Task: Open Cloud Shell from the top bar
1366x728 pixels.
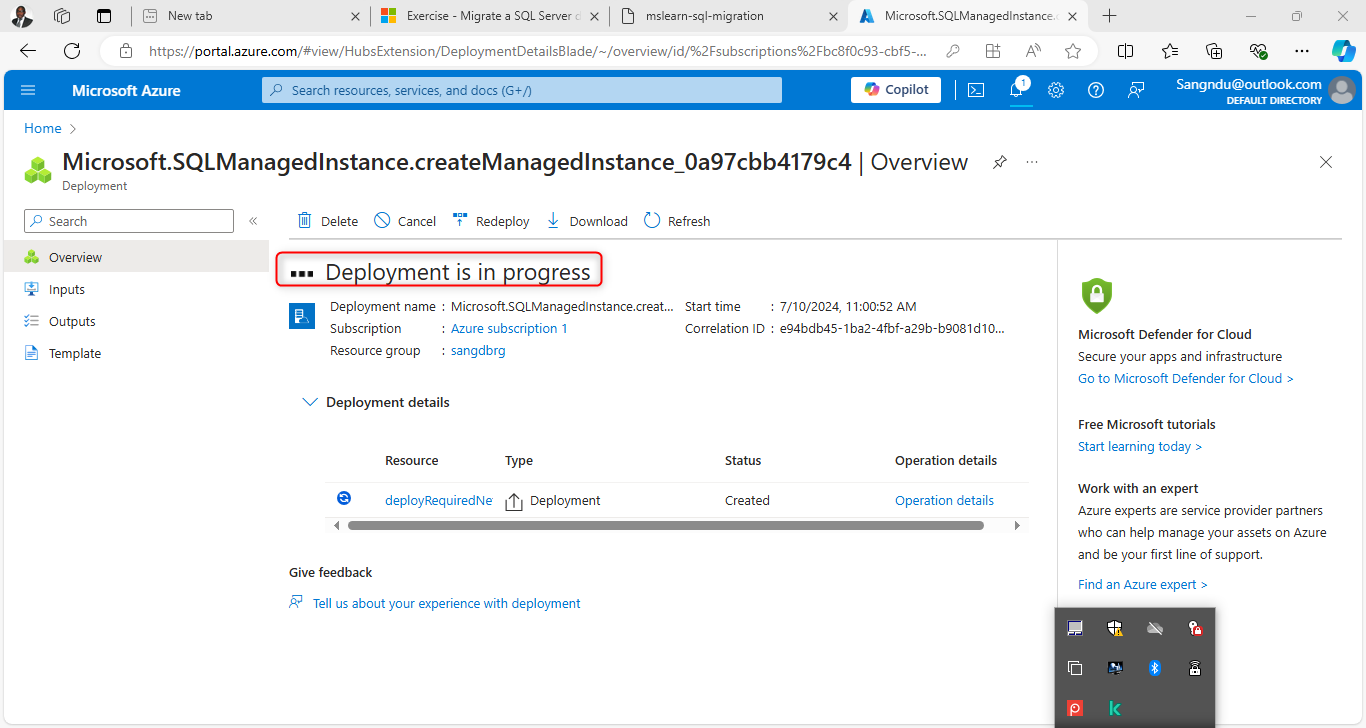Action: (x=976, y=90)
